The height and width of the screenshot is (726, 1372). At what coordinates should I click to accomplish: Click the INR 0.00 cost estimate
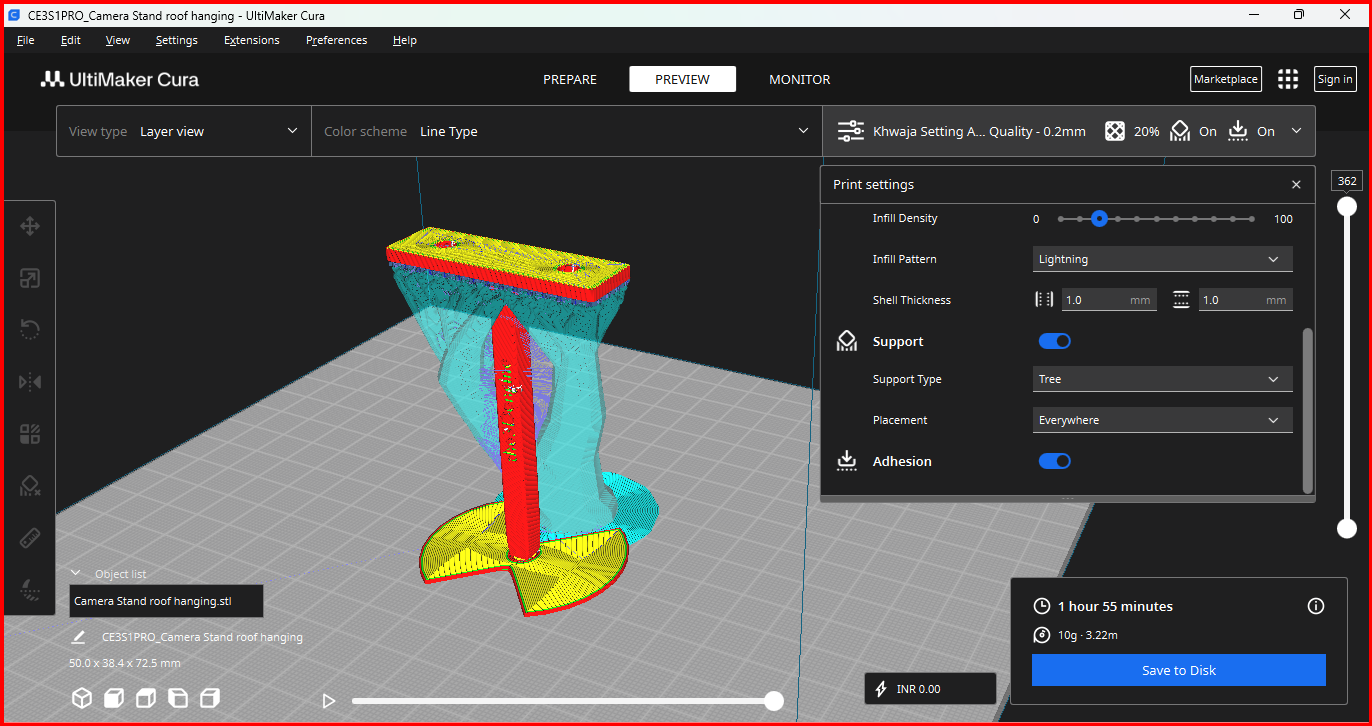(930, 688)
